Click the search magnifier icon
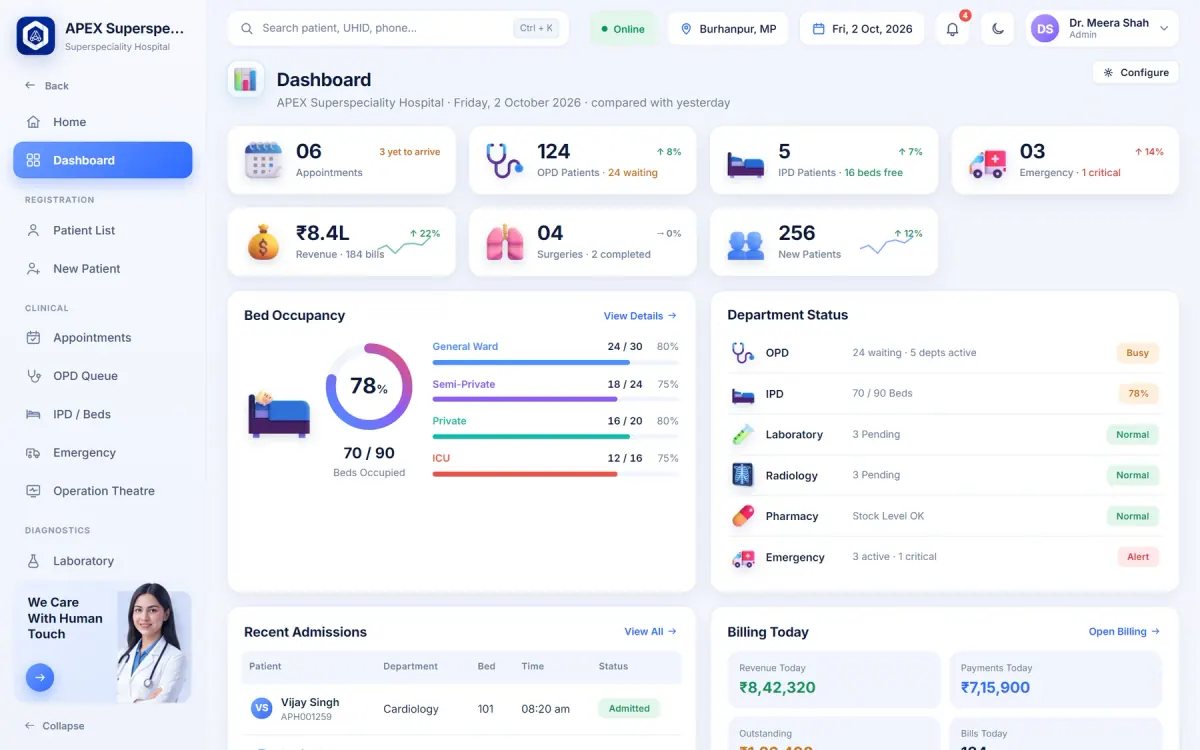Viewport: 1200px width, 750px height. tap(246, 28)
